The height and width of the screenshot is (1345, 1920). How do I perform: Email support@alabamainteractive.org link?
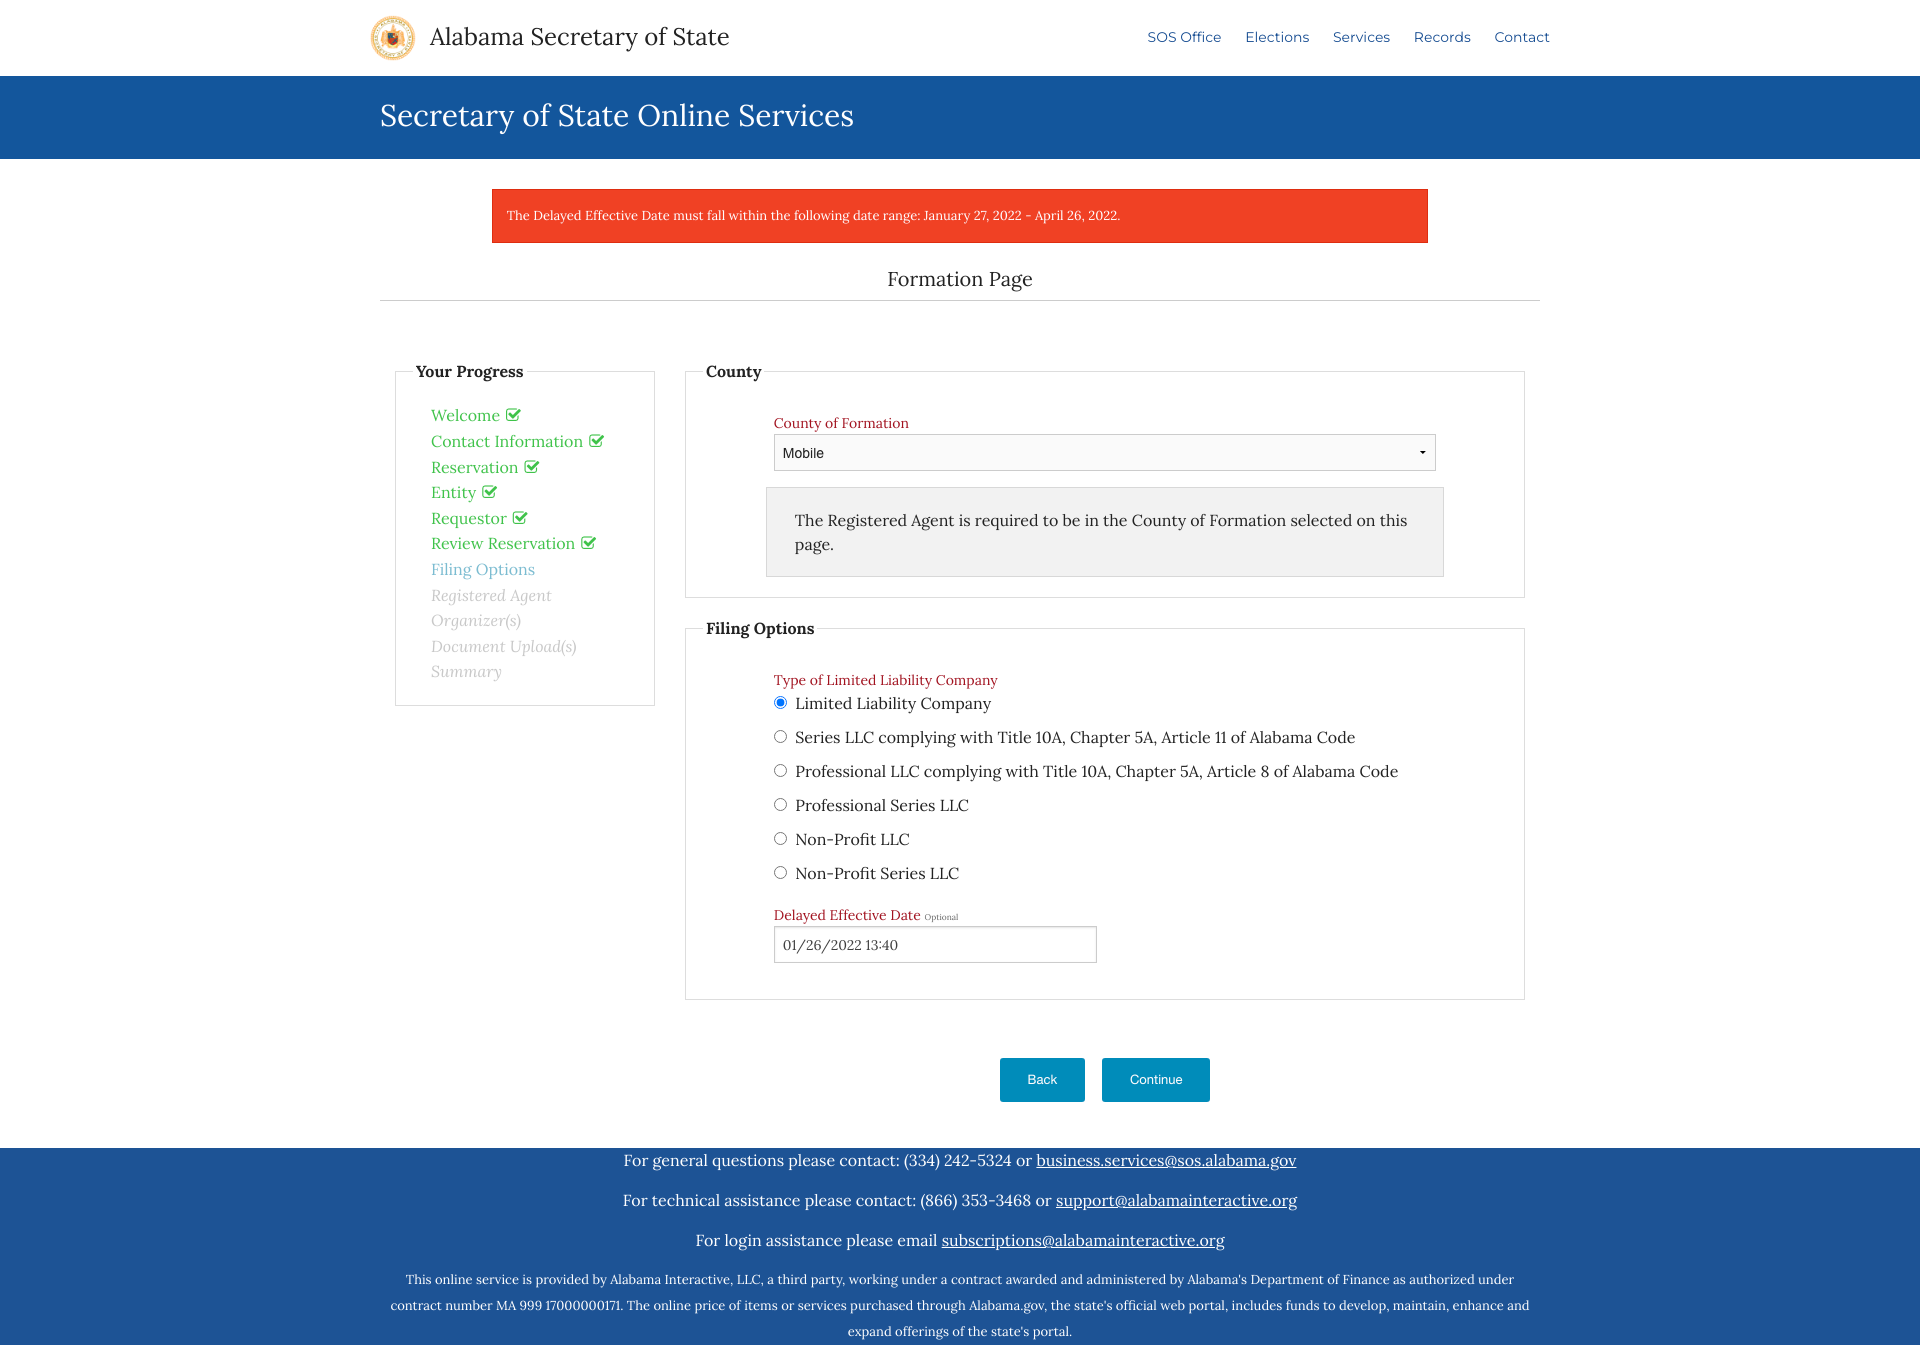(1176, 1200)
